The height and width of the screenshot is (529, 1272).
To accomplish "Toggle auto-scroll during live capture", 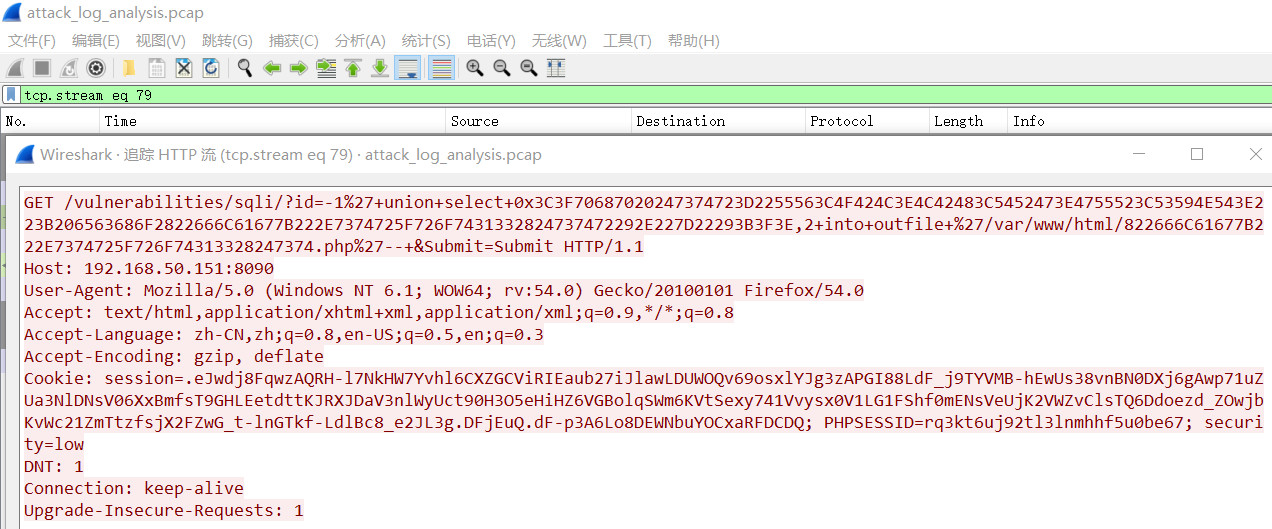I will [x=407, y=68].
